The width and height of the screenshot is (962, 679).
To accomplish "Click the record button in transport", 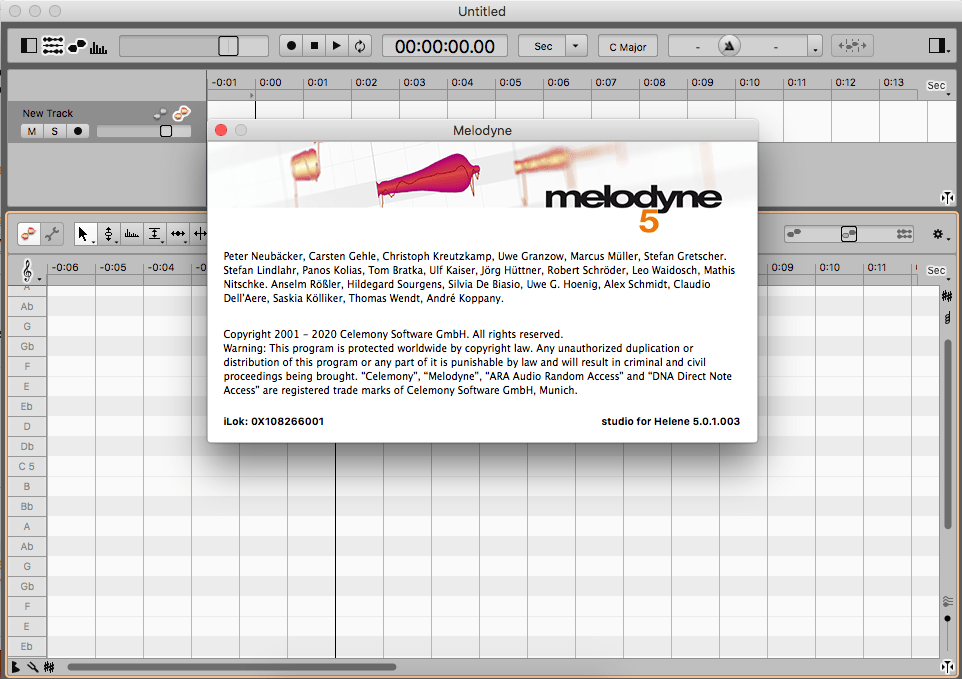I will 291,45.
